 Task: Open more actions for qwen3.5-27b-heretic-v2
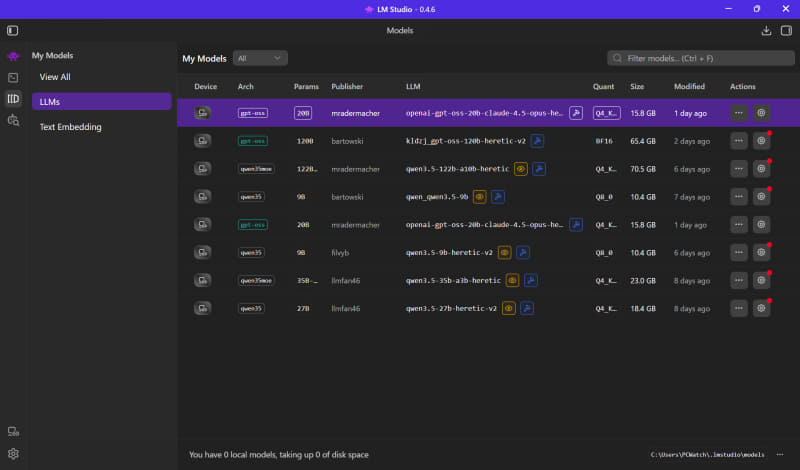(739, 308)
